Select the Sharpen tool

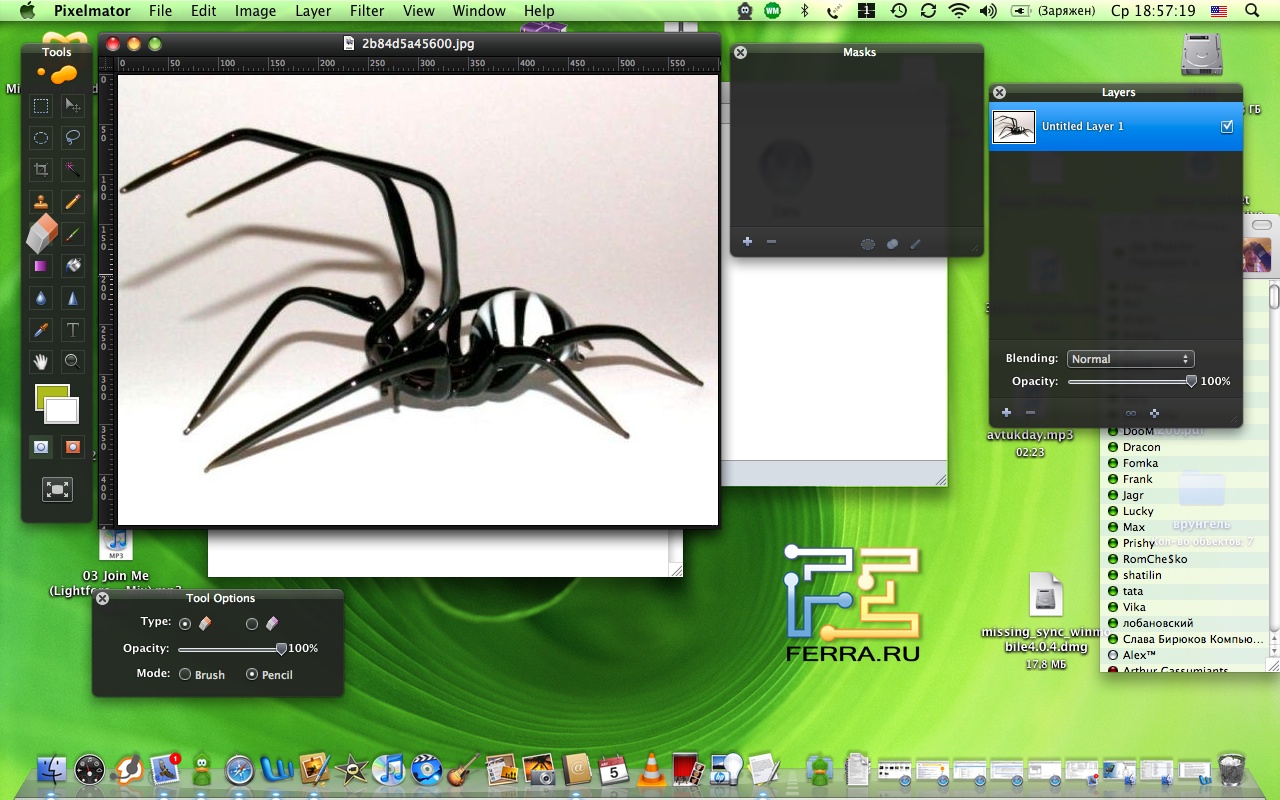[73, 298]
